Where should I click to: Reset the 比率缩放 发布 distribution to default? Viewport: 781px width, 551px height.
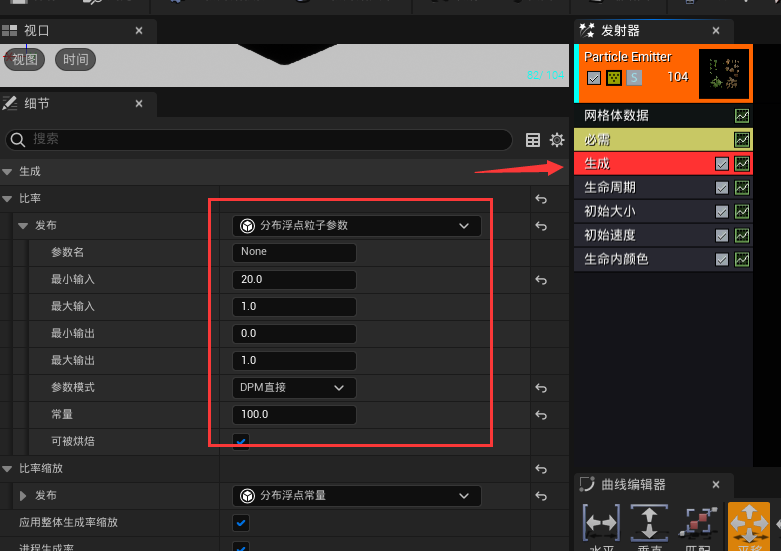coord(541,496)
